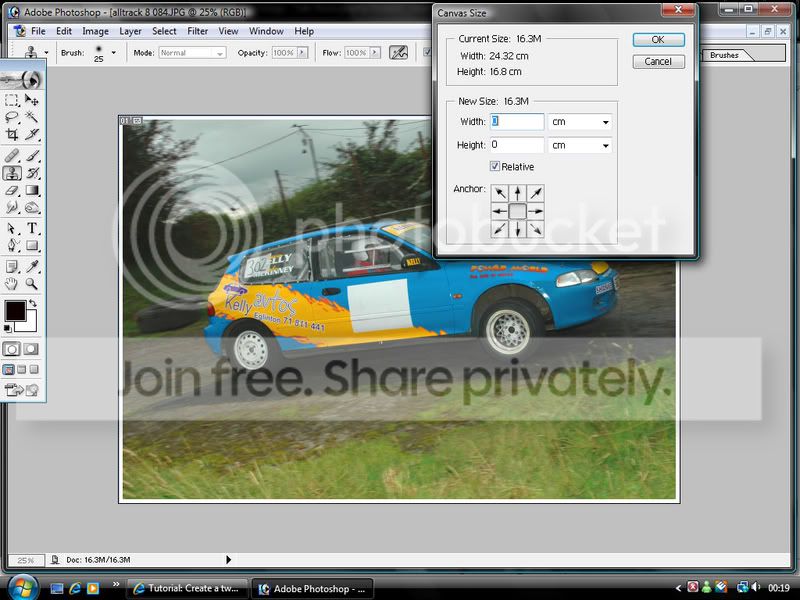800x600 pixels.
Task: Set anchor to the top-left arrow
Action: pyautogui.click(x=500, y=193)
